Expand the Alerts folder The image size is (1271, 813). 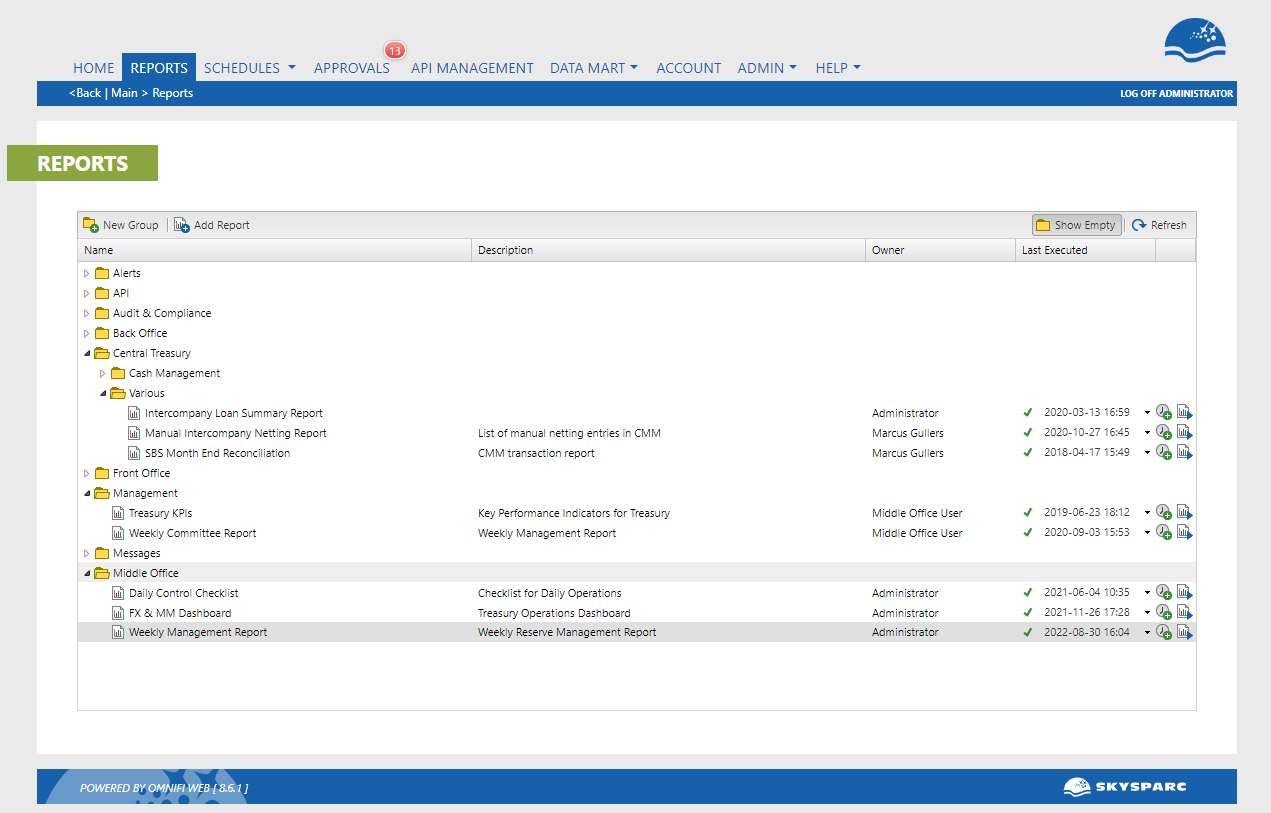(x=86, y=273)
